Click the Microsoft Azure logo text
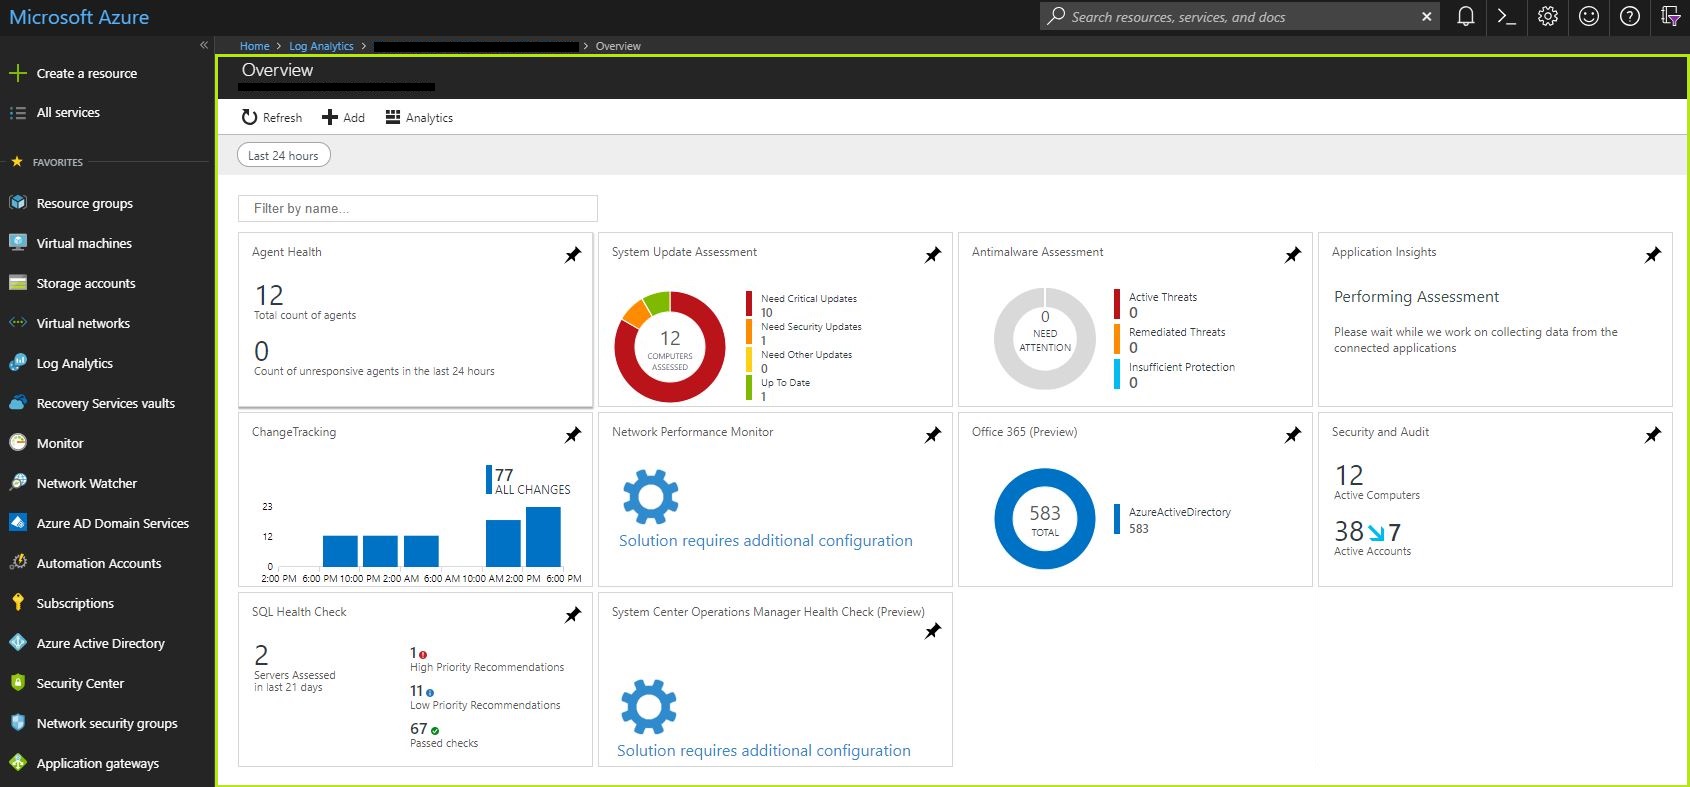Screen dimensions: 1690x787 [x=79, y=17]
